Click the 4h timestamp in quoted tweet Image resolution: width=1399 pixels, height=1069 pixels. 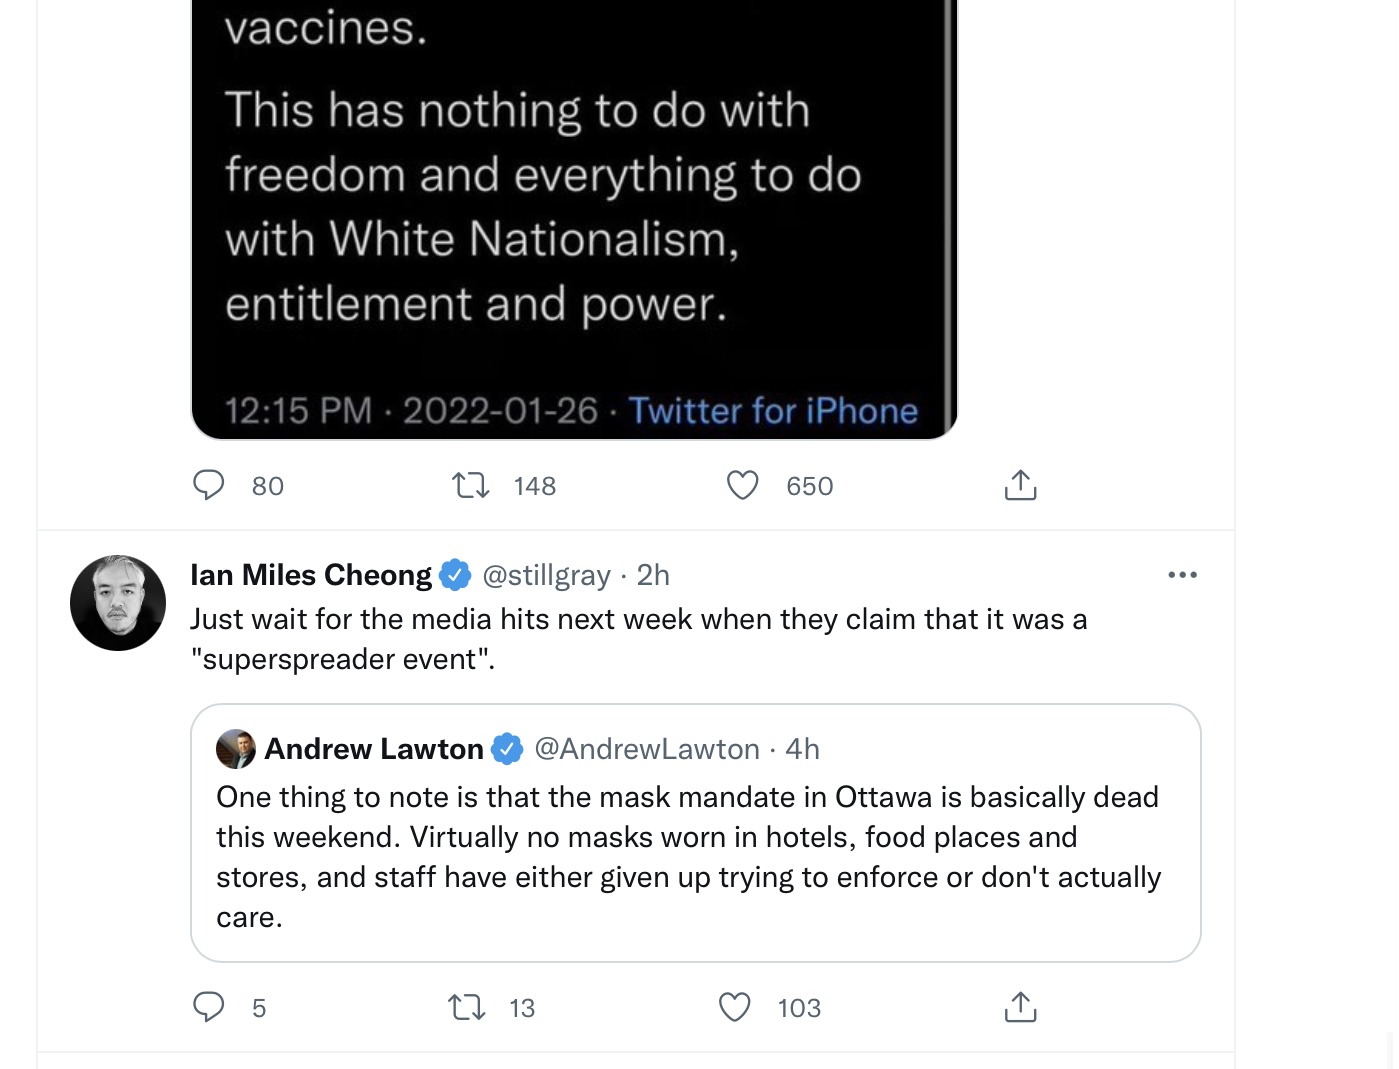point(802,749)
